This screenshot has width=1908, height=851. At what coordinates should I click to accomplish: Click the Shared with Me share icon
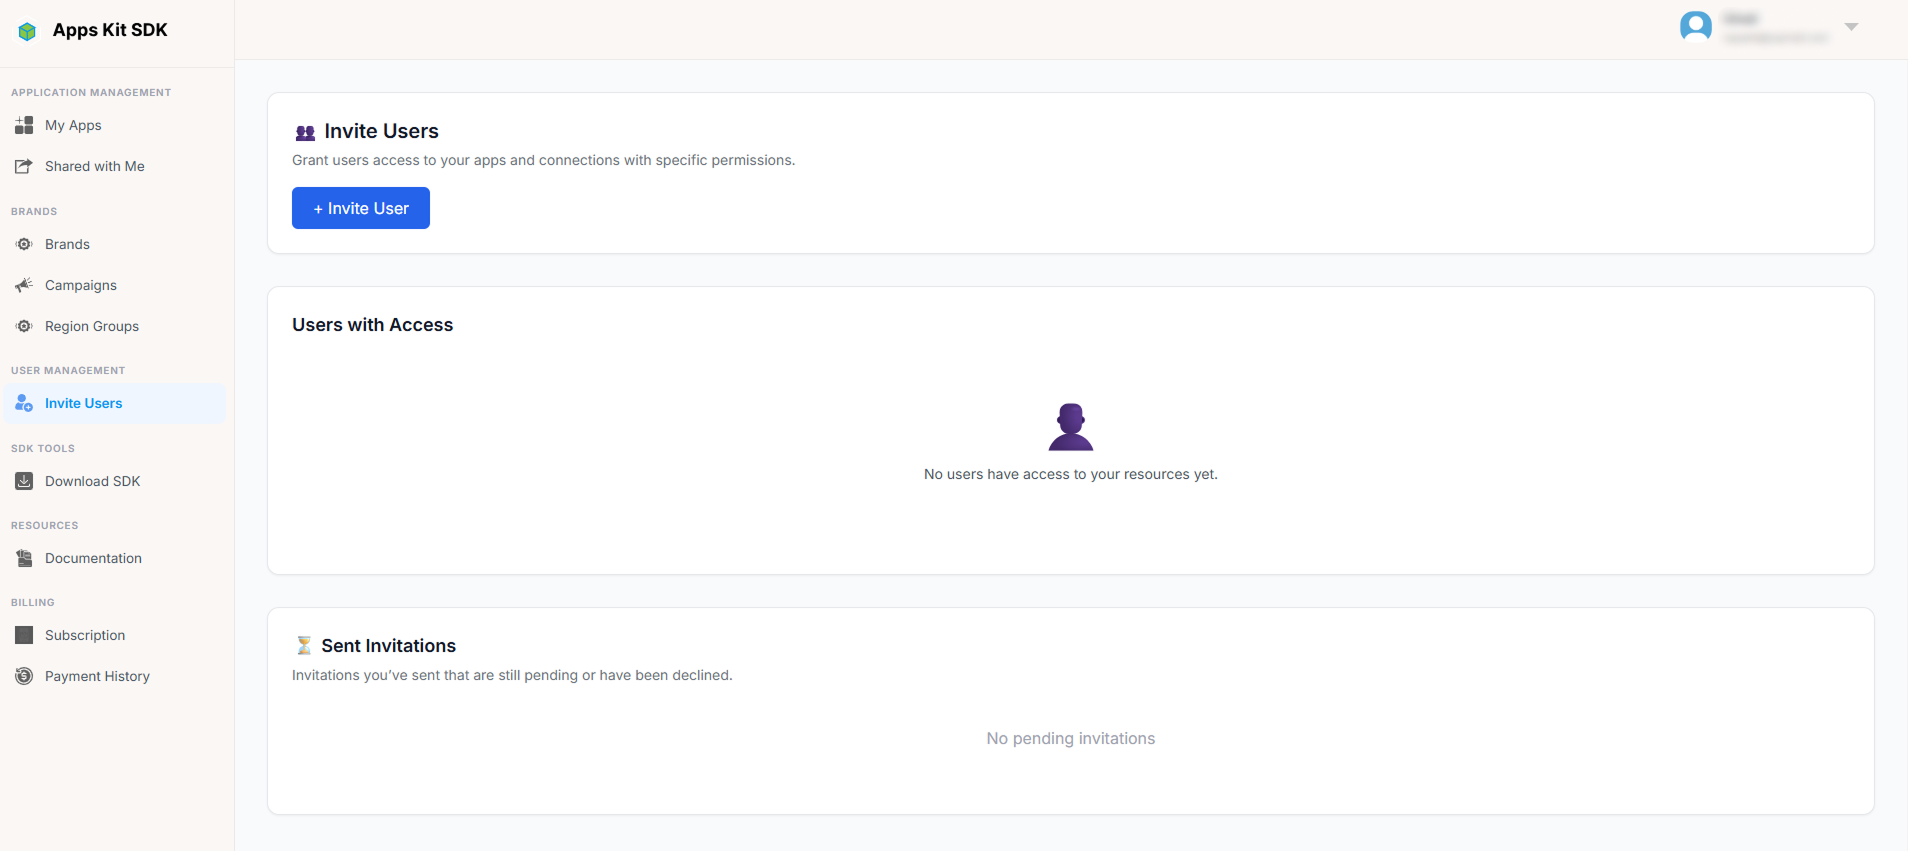[24, 166]
